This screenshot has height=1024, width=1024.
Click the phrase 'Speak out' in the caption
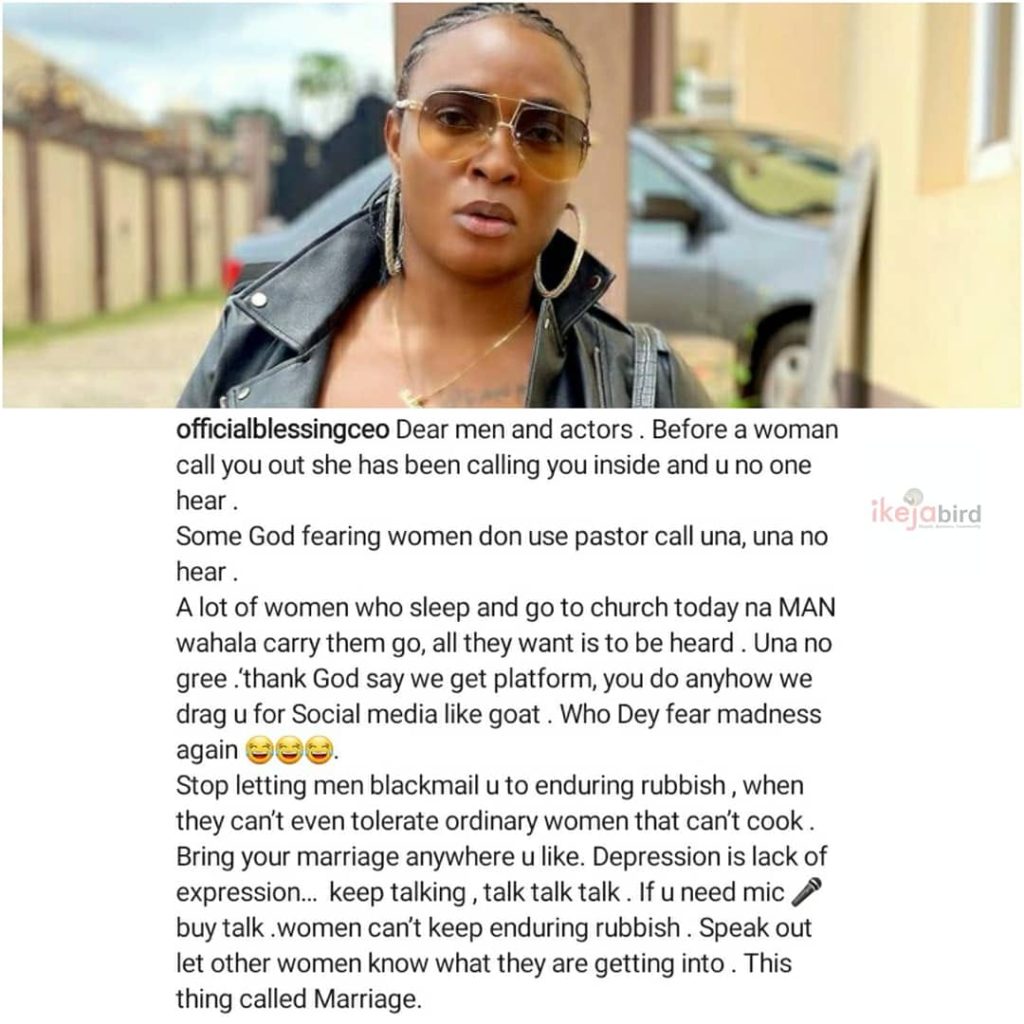755,928
